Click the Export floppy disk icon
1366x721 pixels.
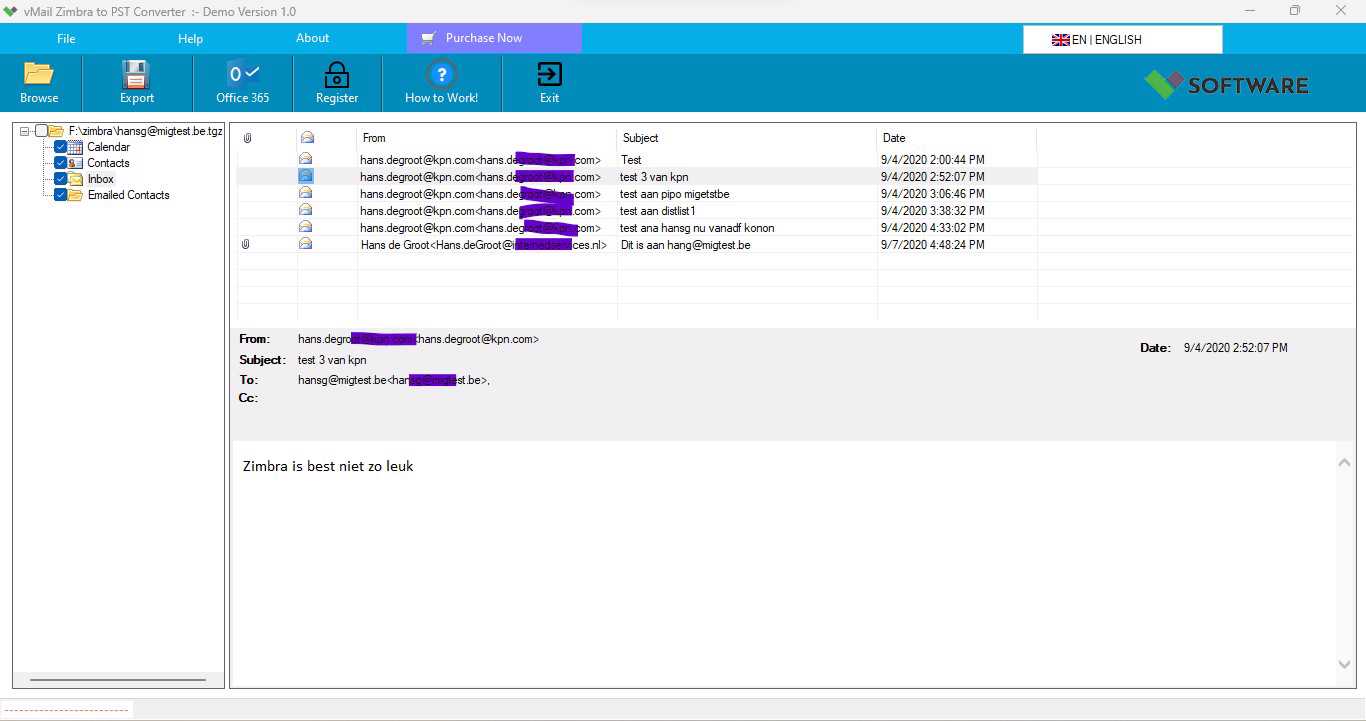[136, 74]
